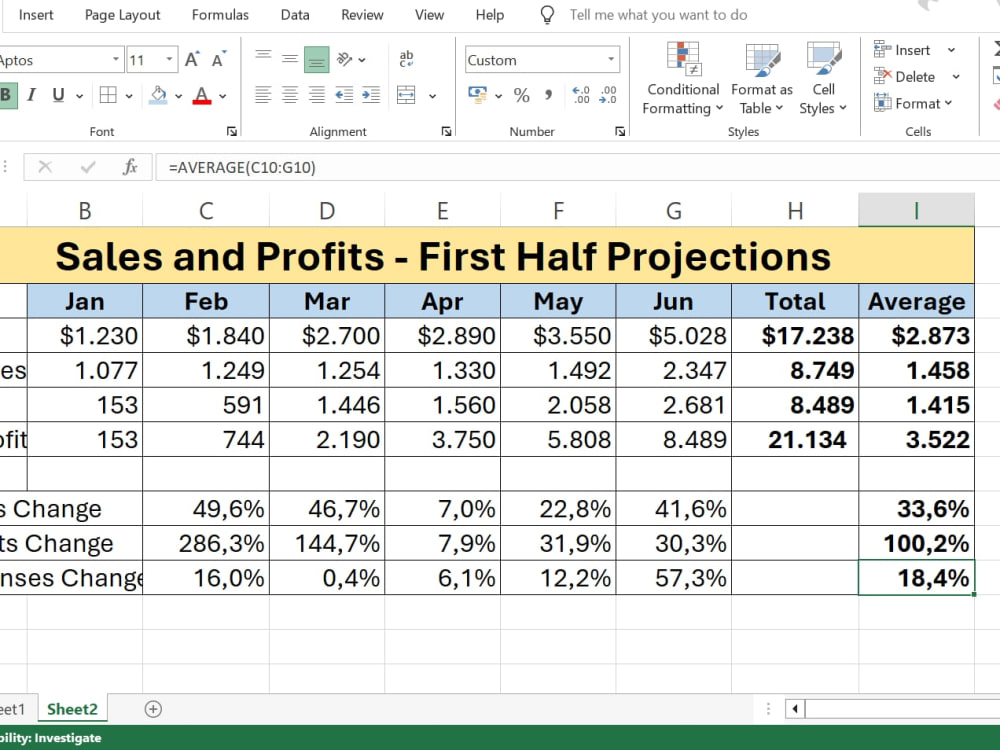Open Format cells menu
The image size is (1000, 750).
[x=913, y=103]
